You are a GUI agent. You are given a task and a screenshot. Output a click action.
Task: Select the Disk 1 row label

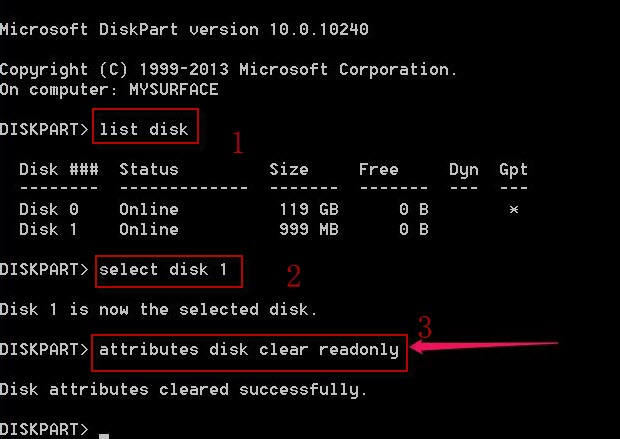tap(48, 230)
